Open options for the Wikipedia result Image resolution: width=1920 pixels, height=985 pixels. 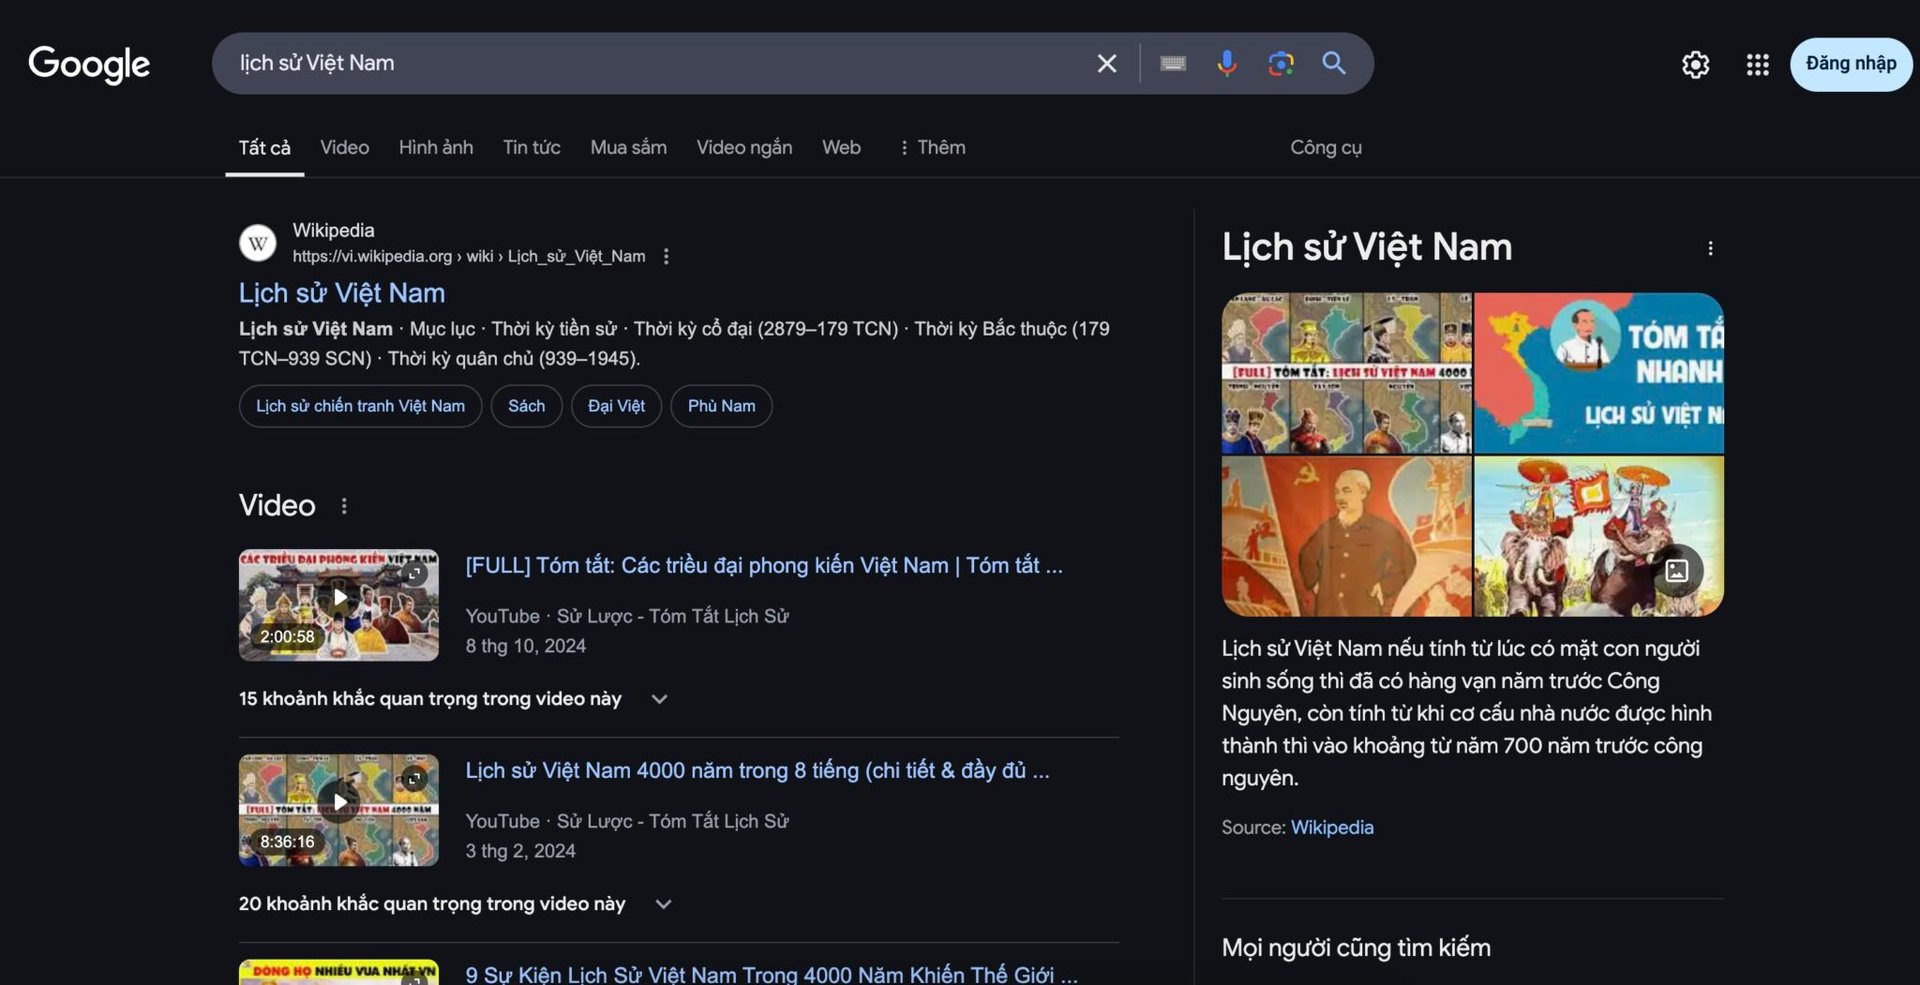coord(666,256)
